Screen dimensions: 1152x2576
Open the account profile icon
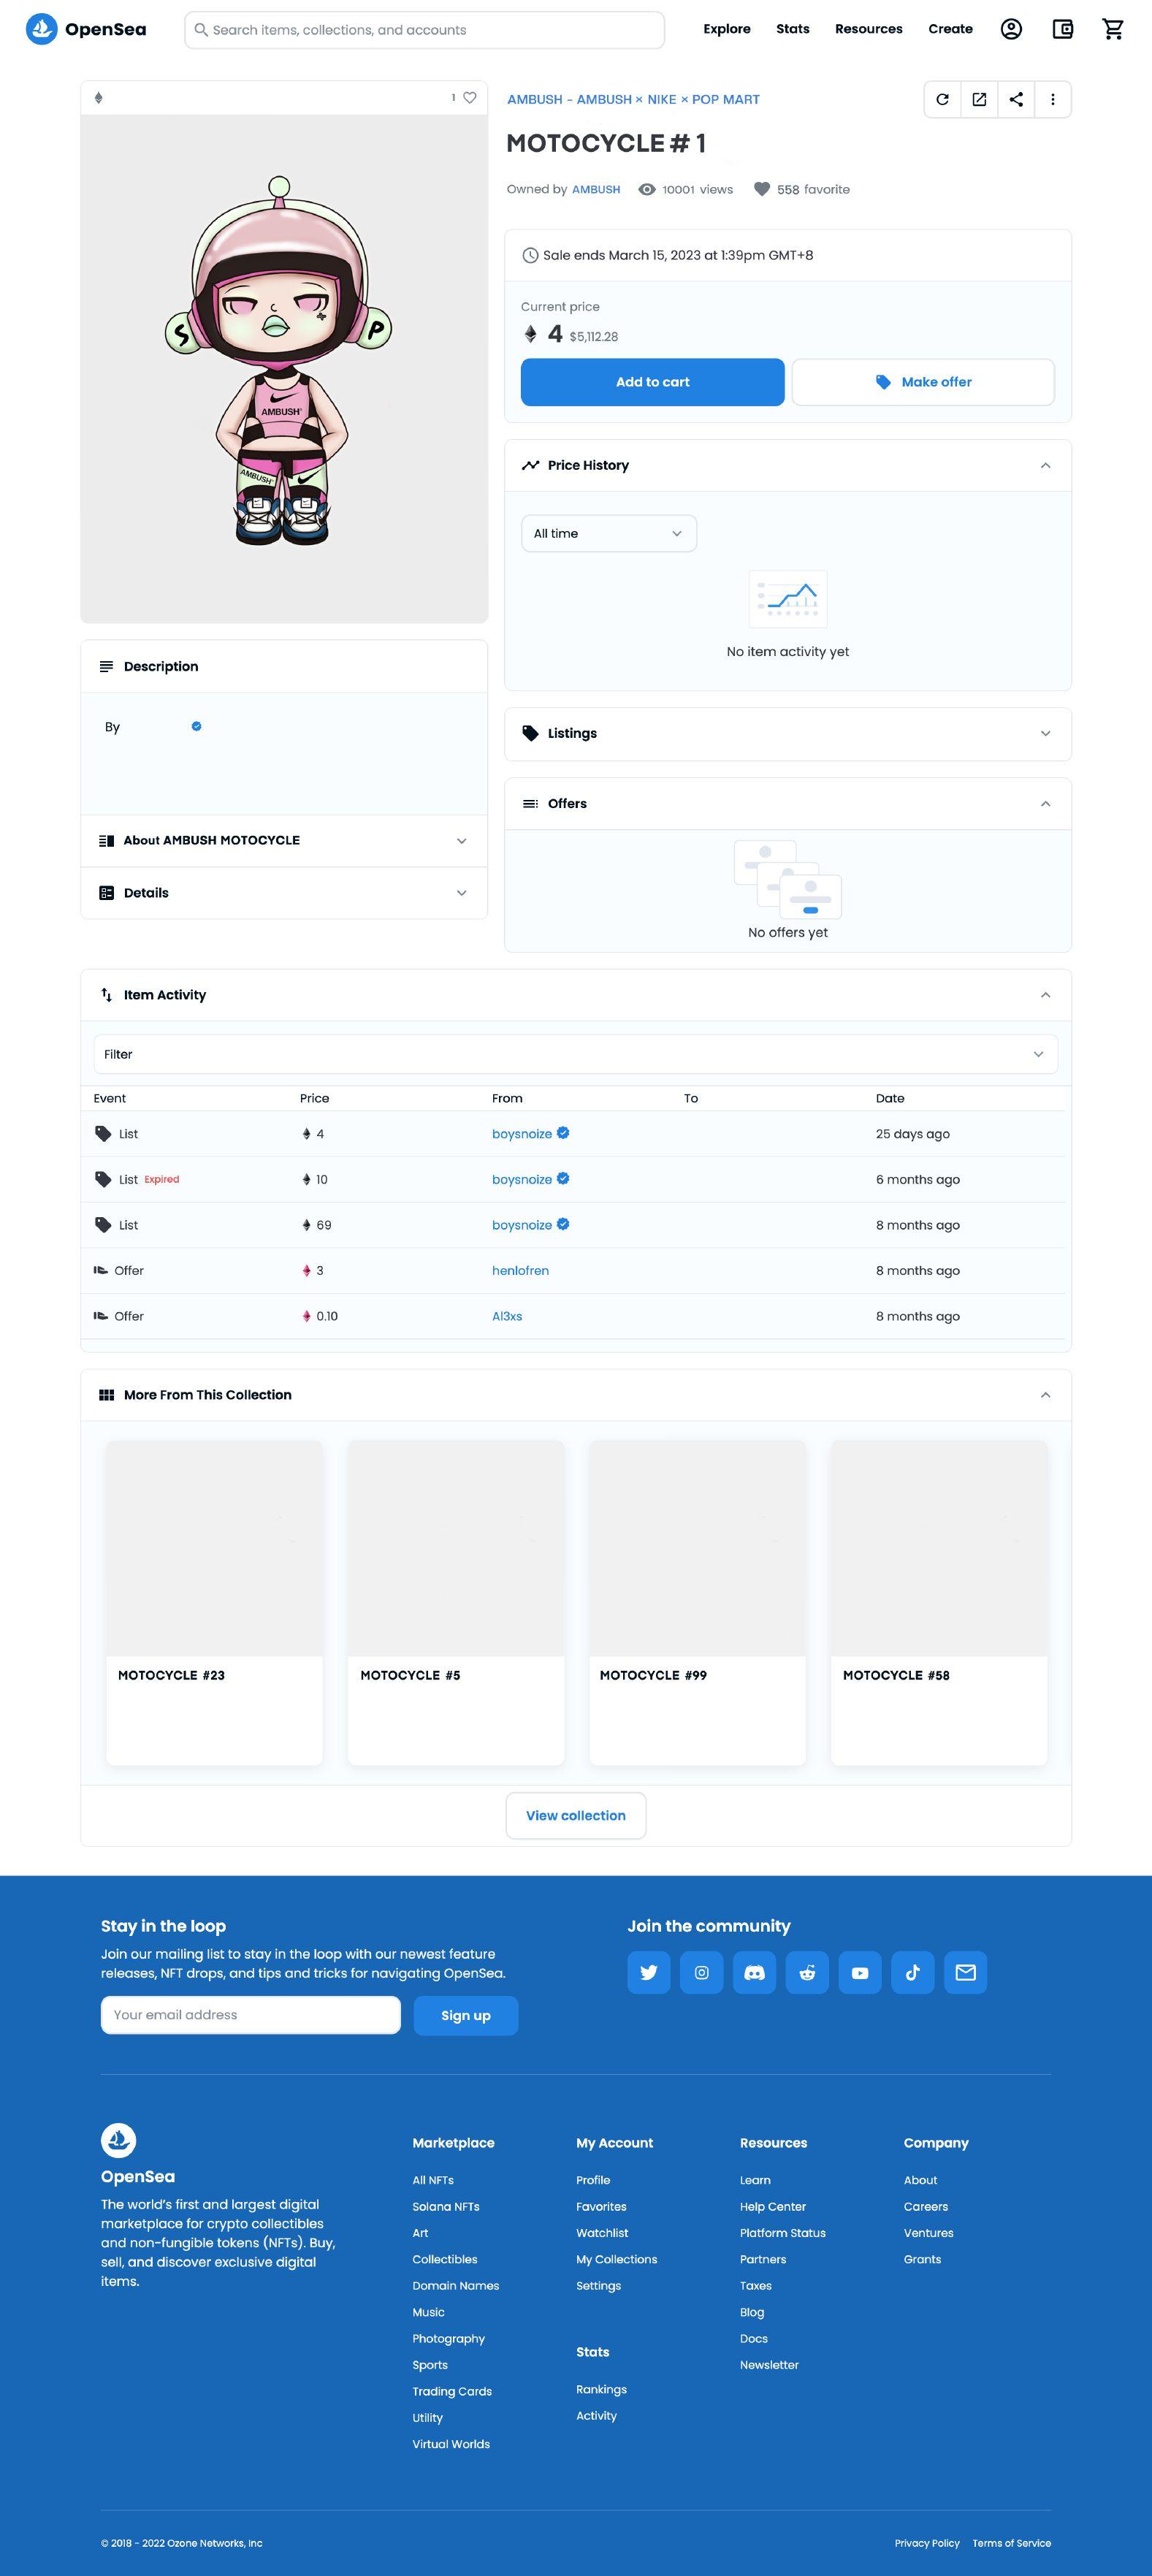[1011, 29]
